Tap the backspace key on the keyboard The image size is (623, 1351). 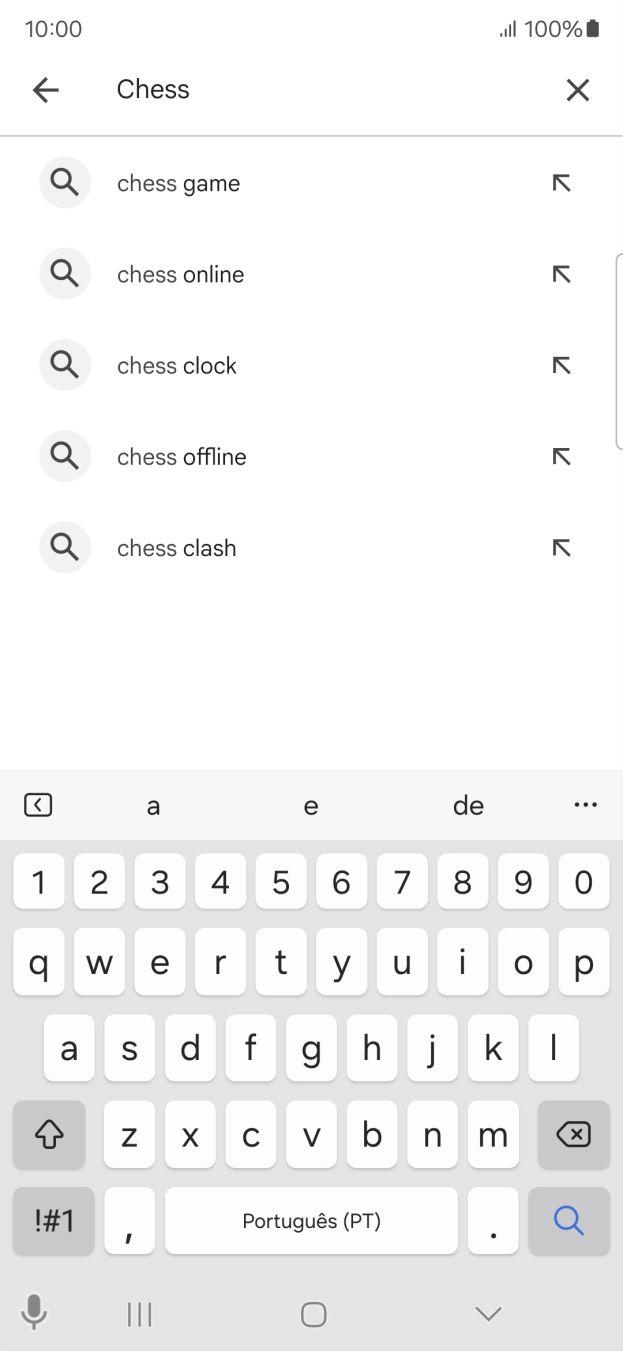pyautogui.click(x=574, y=1135)
